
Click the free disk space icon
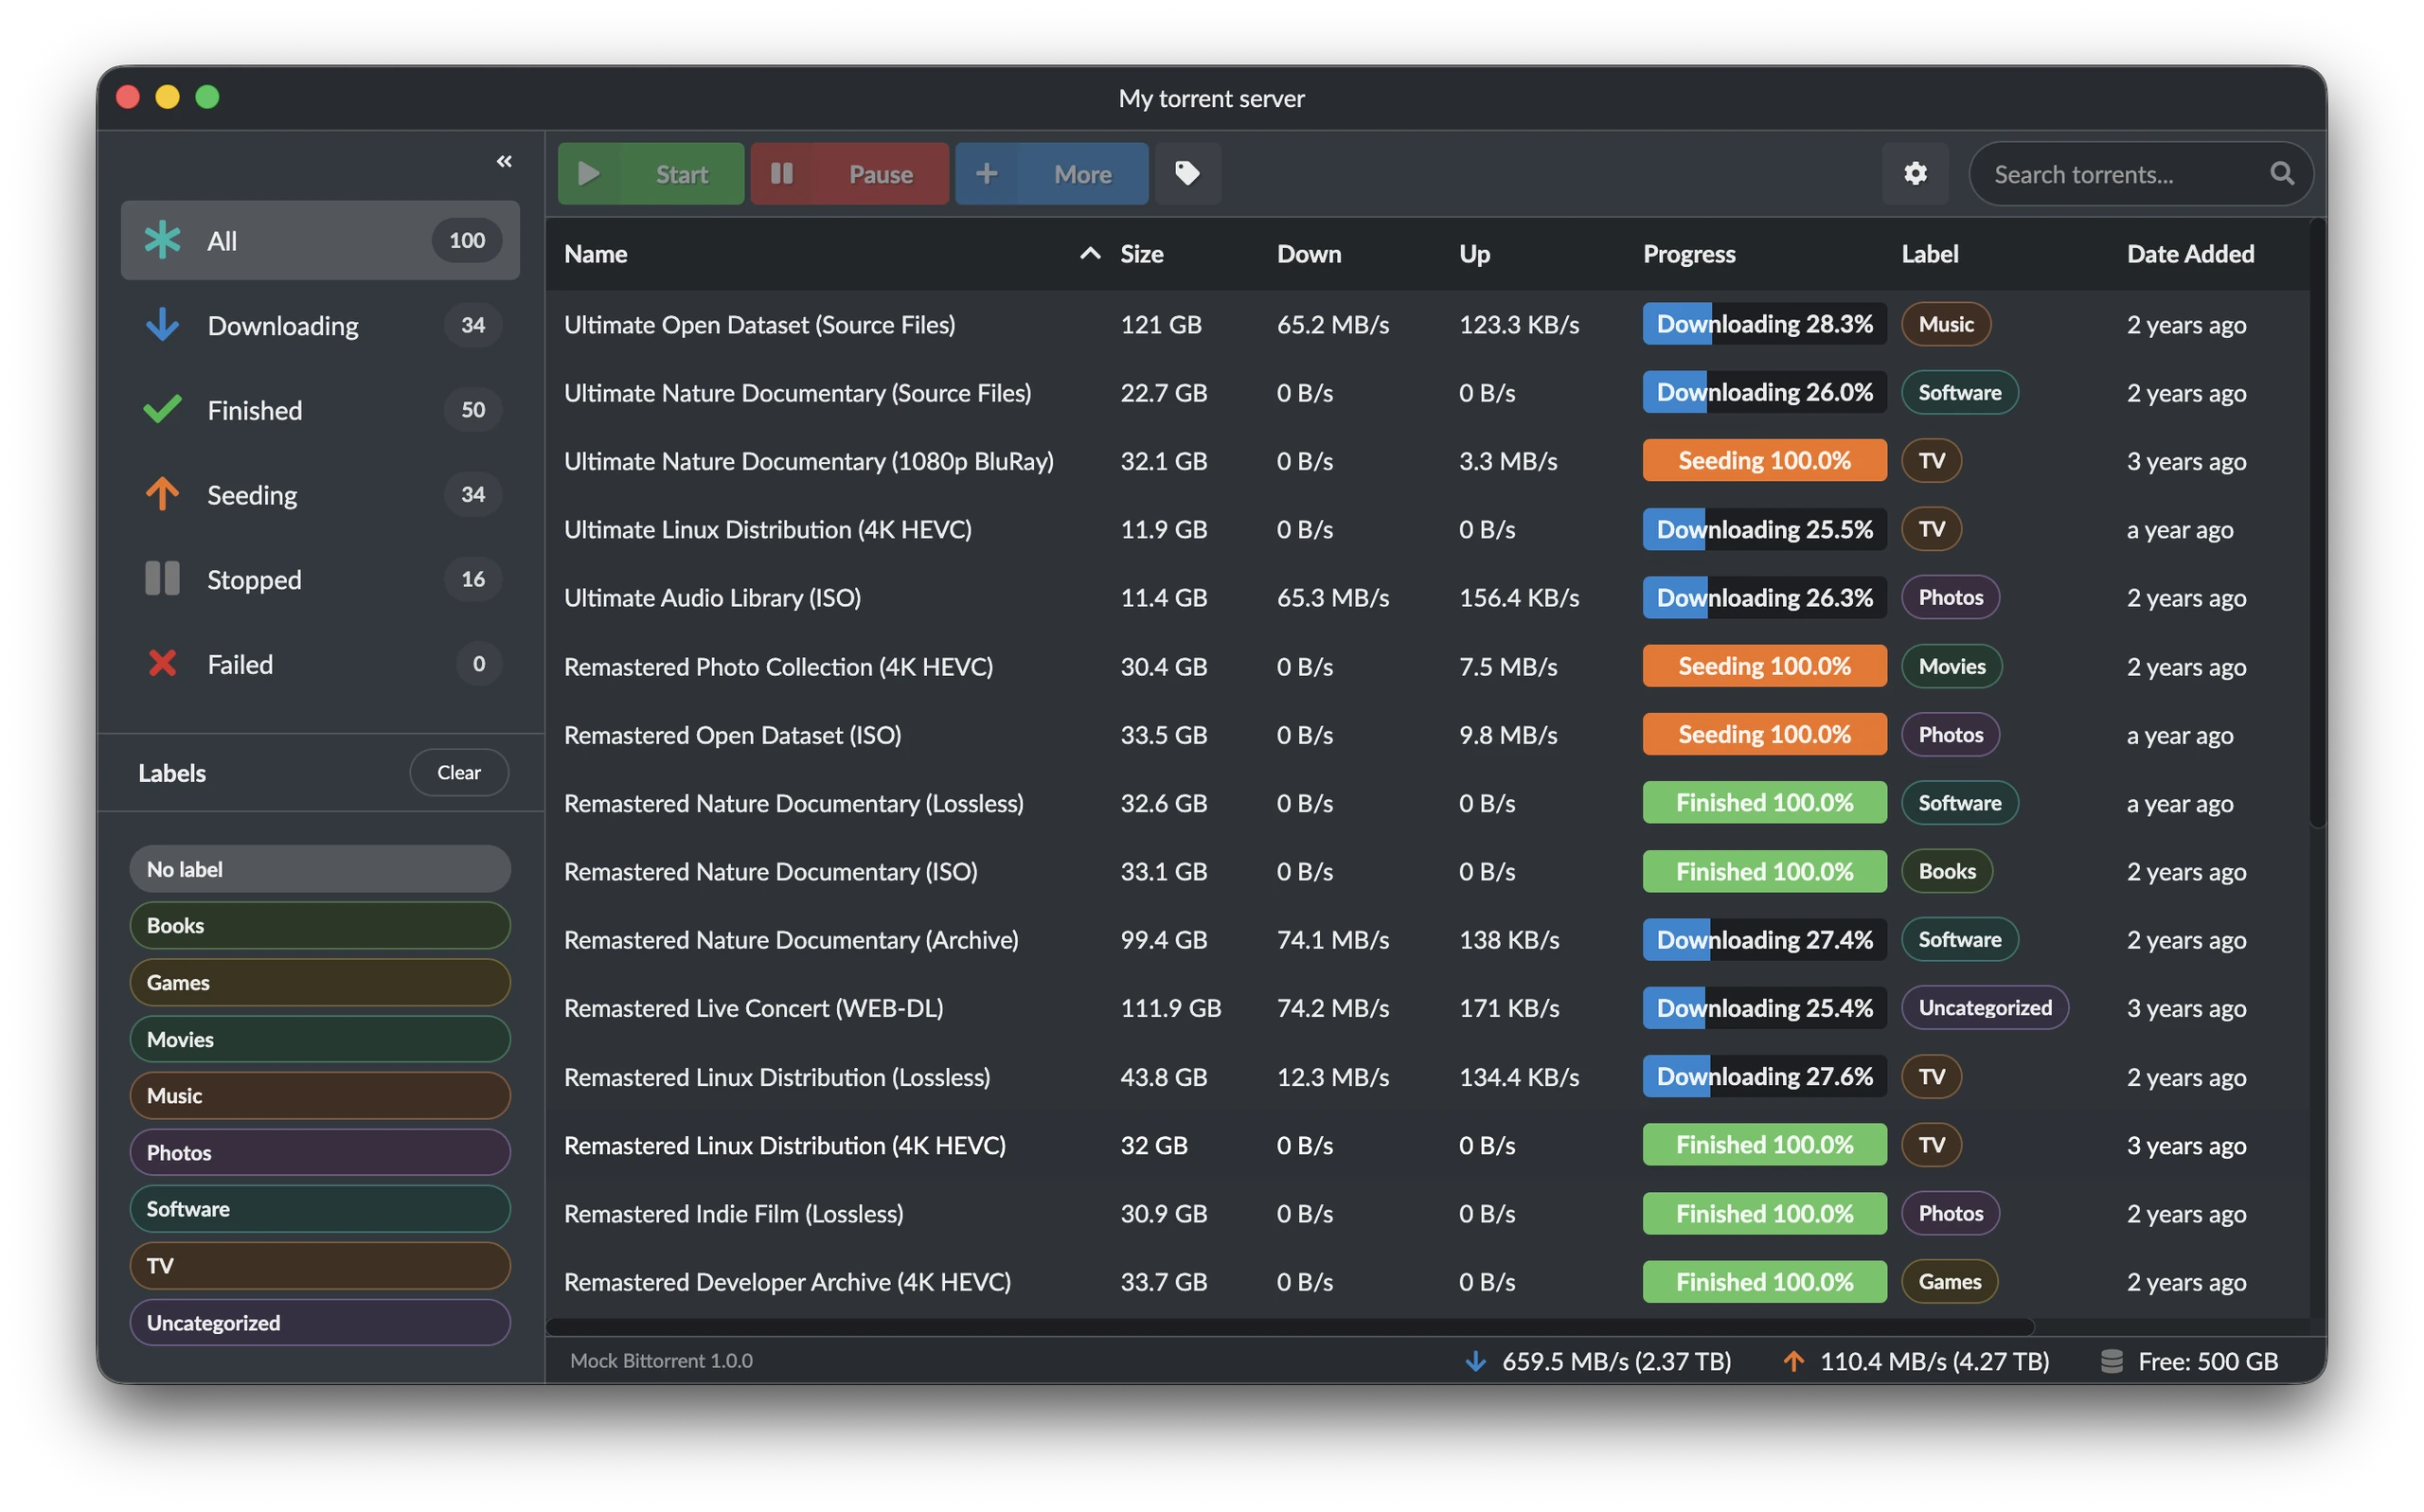2111,1361
